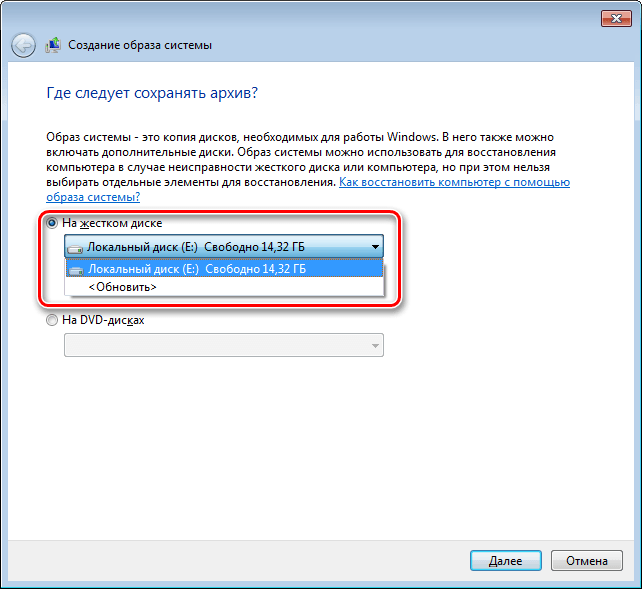Select the 'На DVD-дисках' radio button

pos(52,320)
